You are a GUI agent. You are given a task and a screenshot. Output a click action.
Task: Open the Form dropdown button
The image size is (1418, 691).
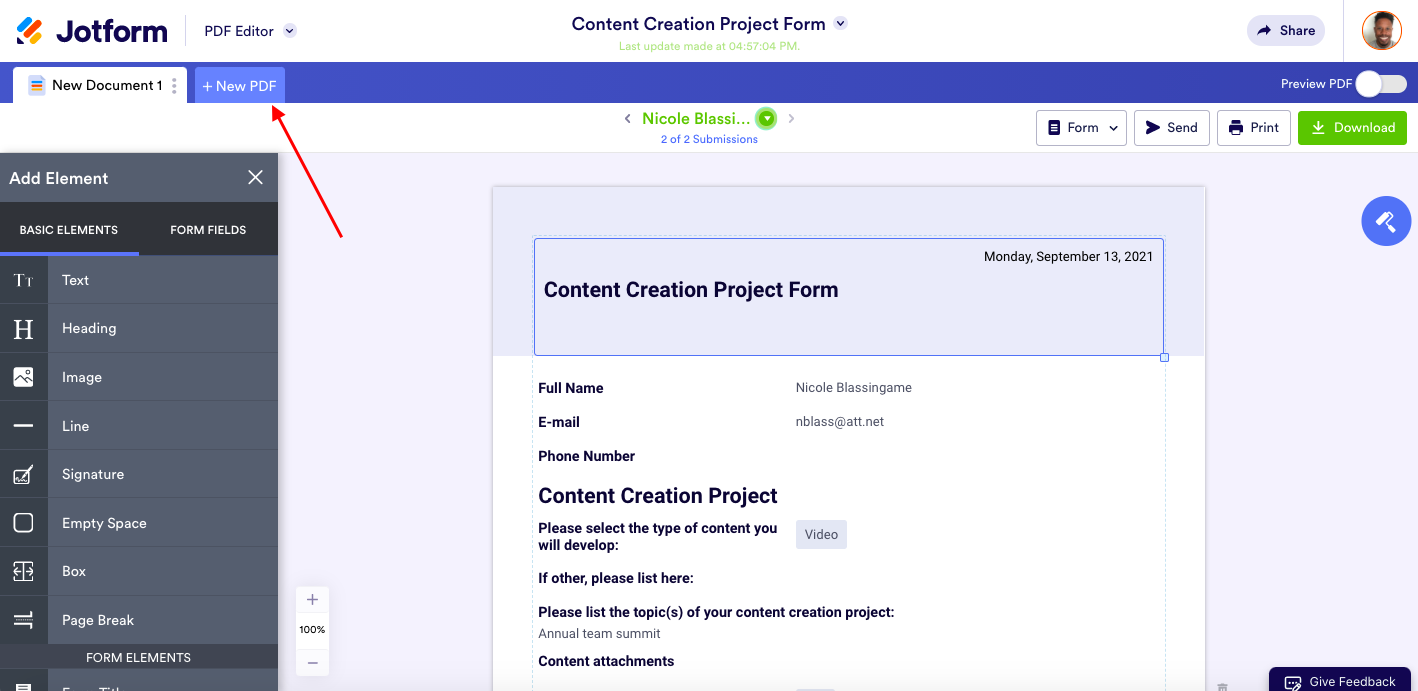tap(1081, 128)
